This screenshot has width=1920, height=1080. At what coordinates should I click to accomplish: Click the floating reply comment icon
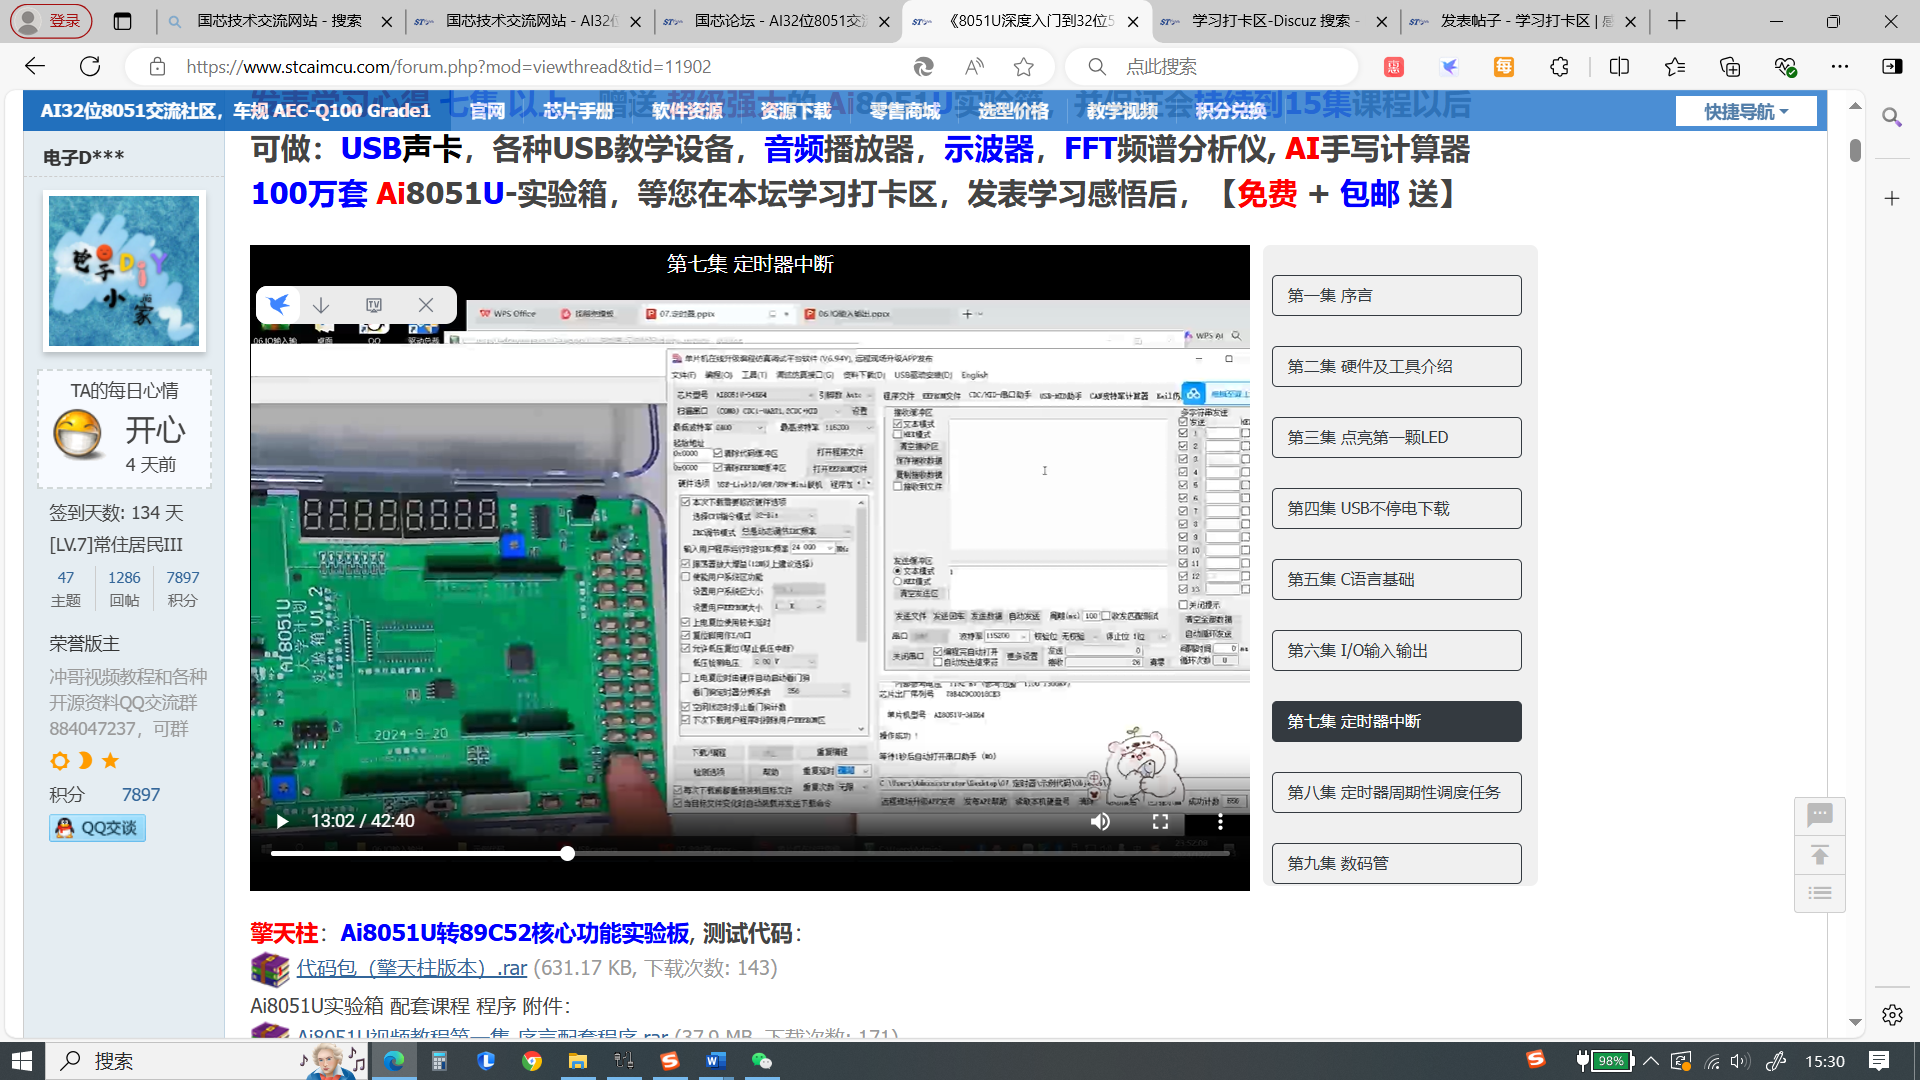point(1819,816)
